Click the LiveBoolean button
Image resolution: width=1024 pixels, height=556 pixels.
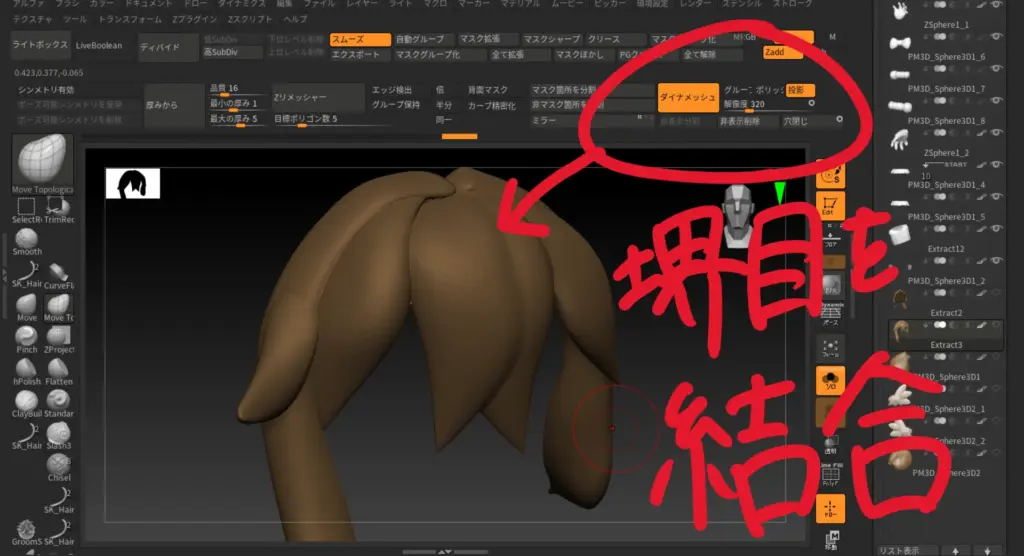(99, 45)
